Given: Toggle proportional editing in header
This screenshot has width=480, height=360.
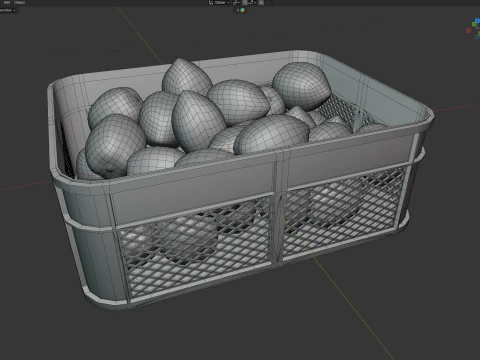Looking at the screenshot, I should click(261, 2).
